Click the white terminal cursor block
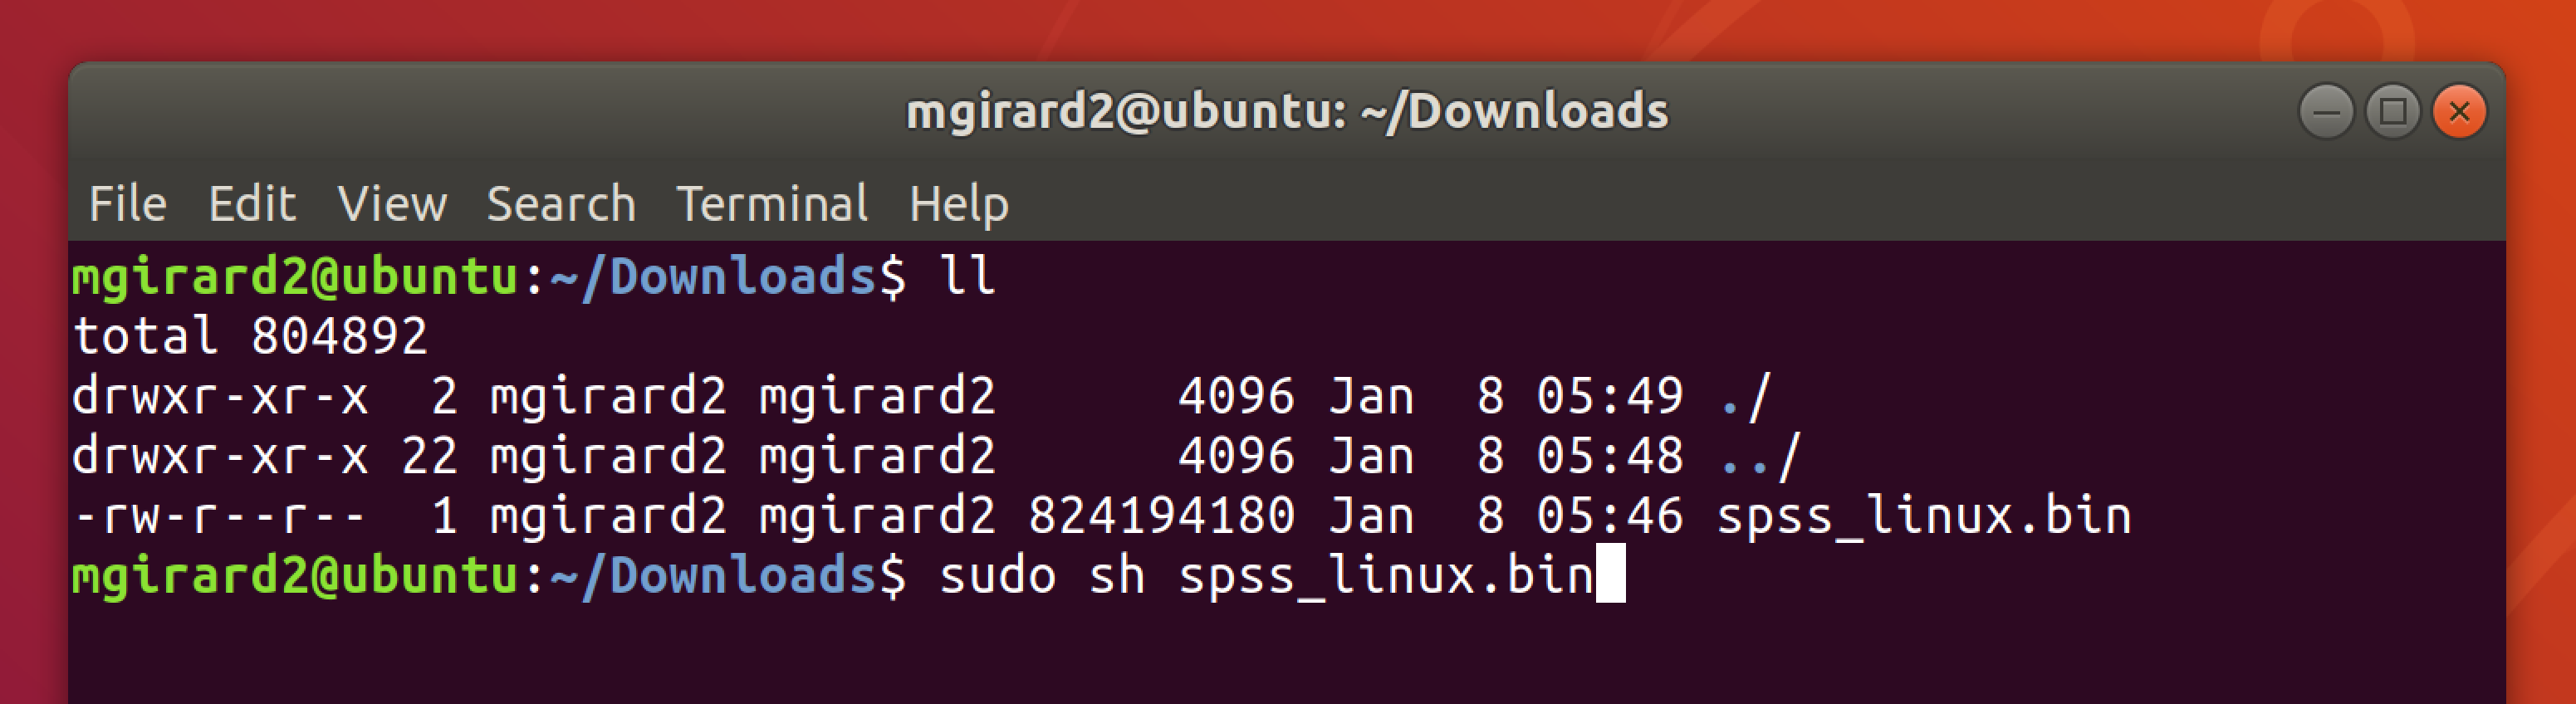This screenshot has height=704, width=2576. pos(1610,574)
